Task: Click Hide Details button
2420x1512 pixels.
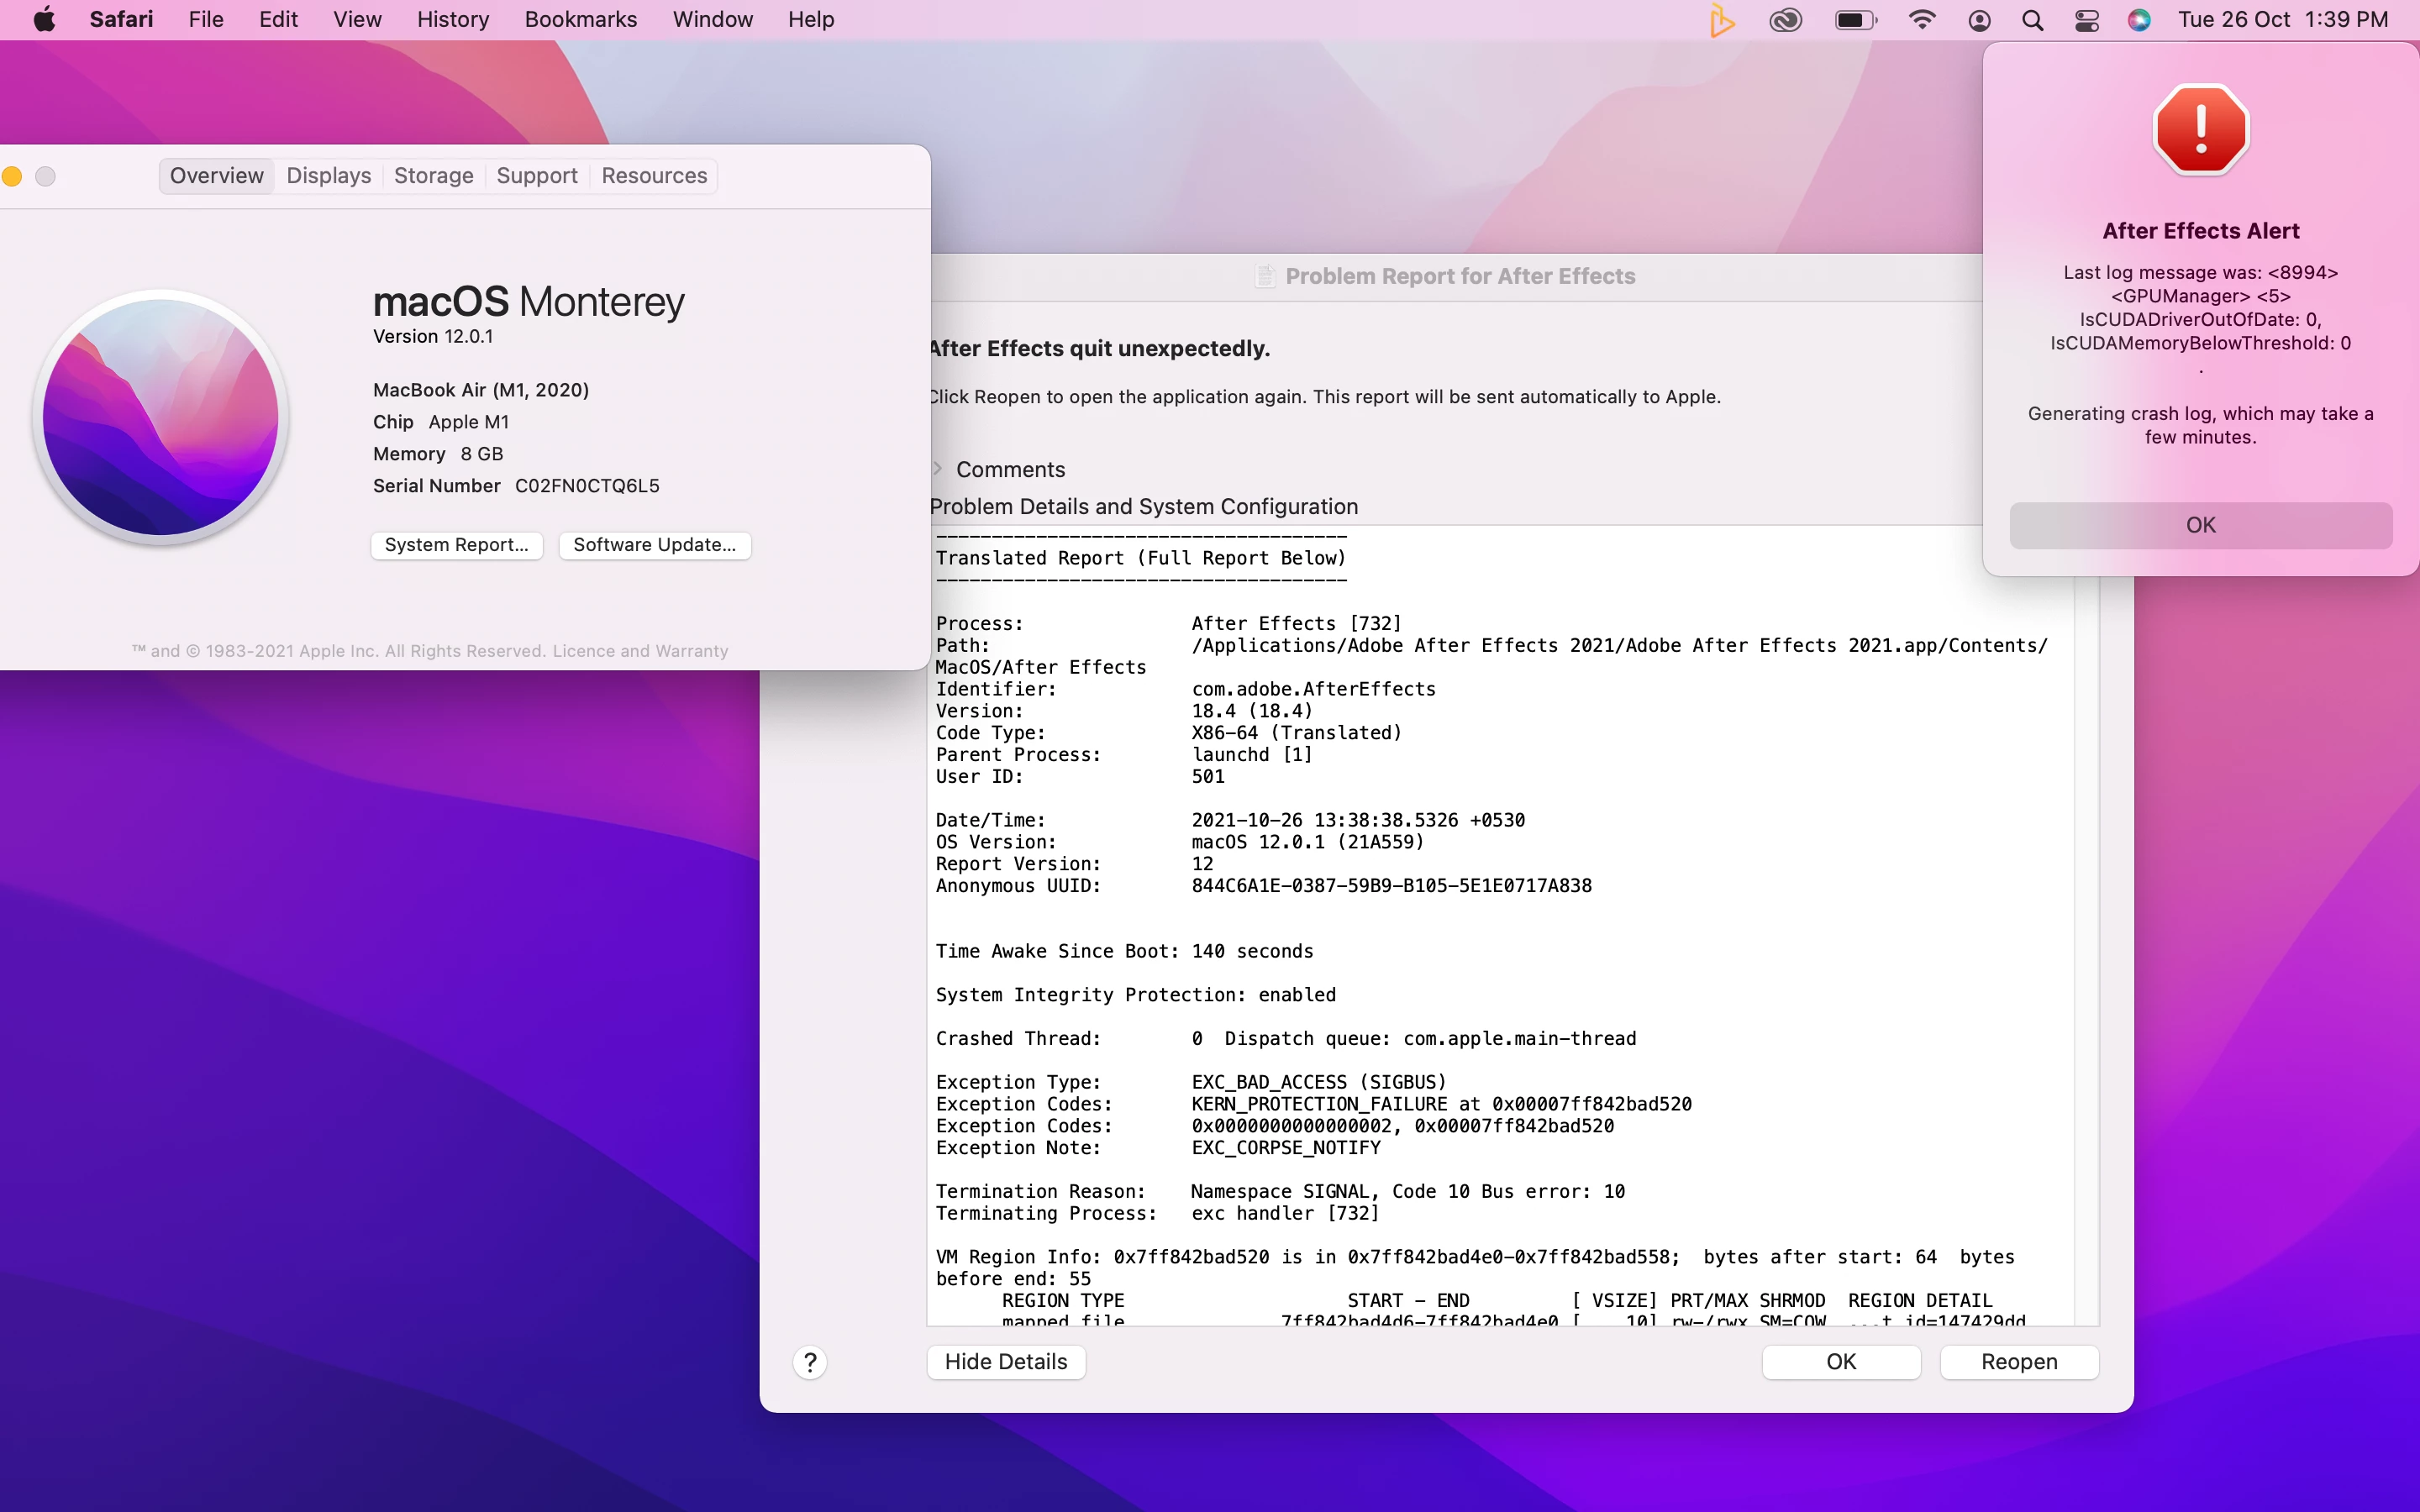Action: coord(1005,1362)
